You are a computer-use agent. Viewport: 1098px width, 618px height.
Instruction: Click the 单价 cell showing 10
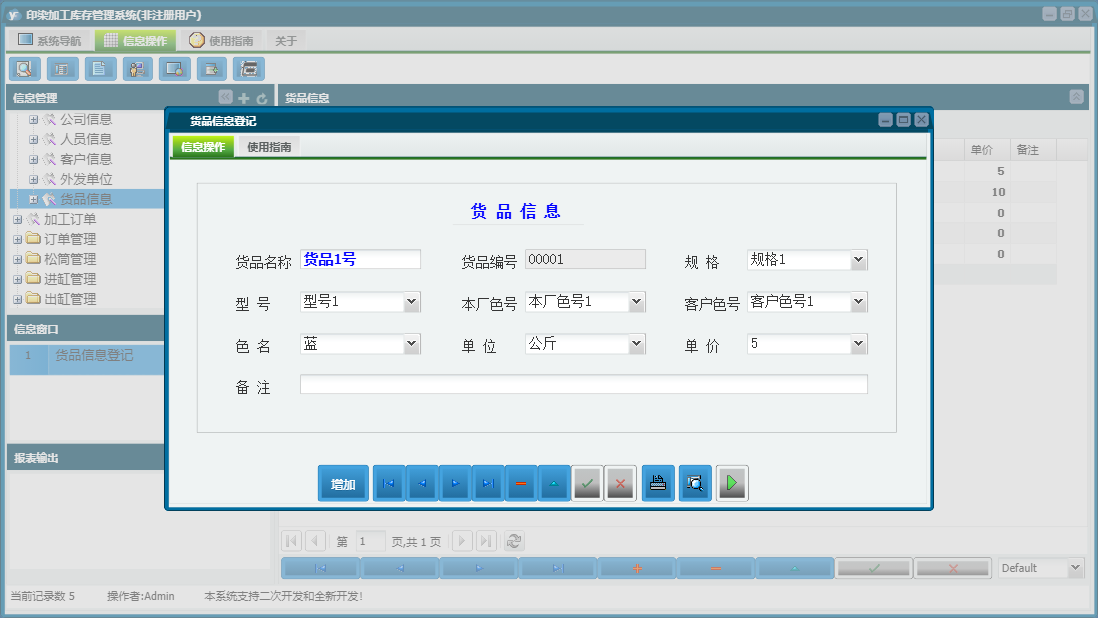(x=986, y=192)
